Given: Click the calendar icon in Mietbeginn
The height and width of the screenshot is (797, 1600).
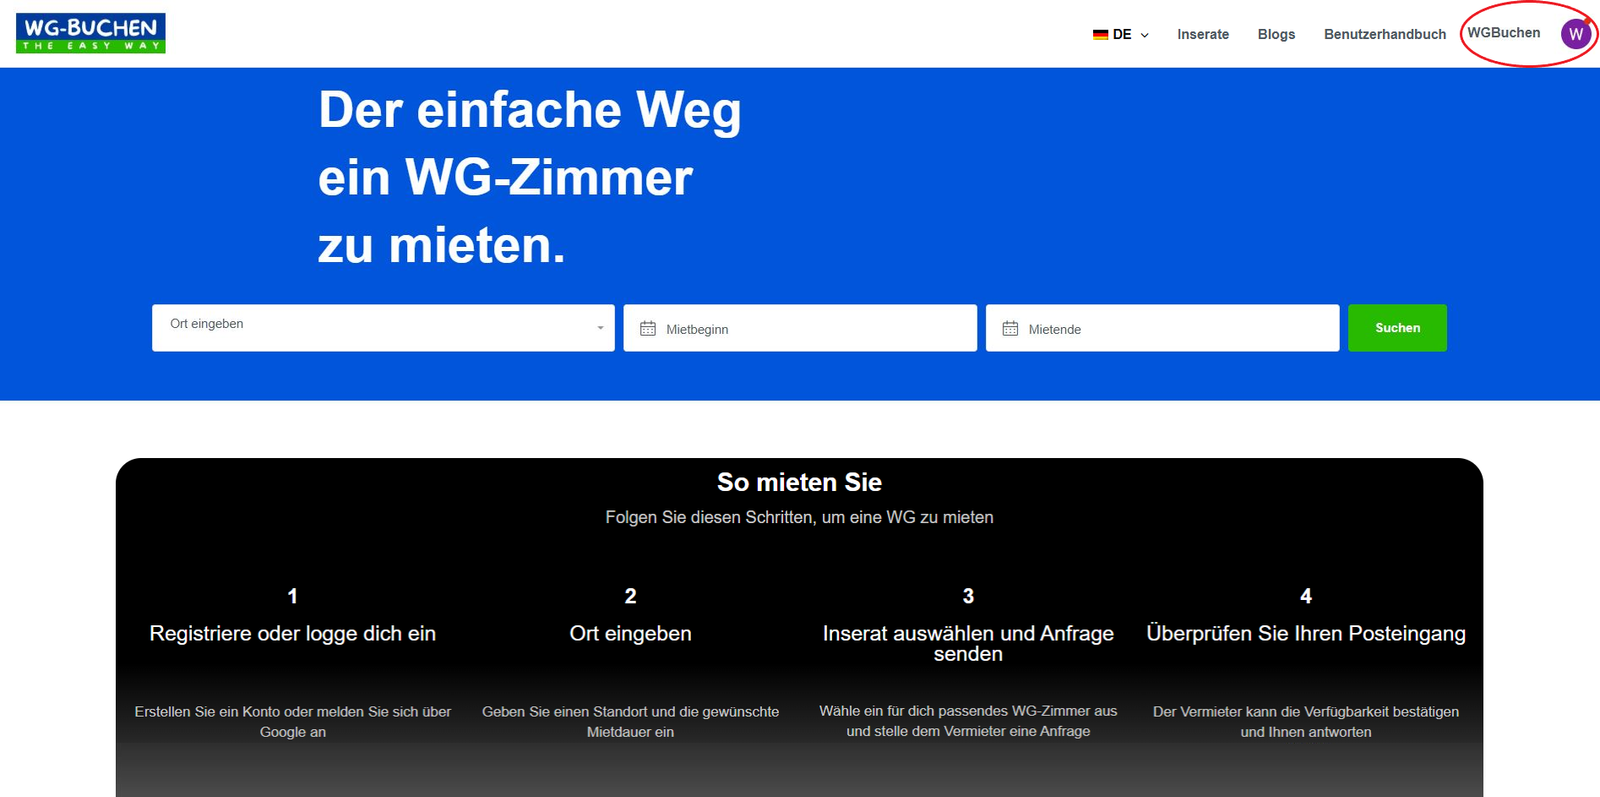Looking at the screenshot, I should click(648, 329).
